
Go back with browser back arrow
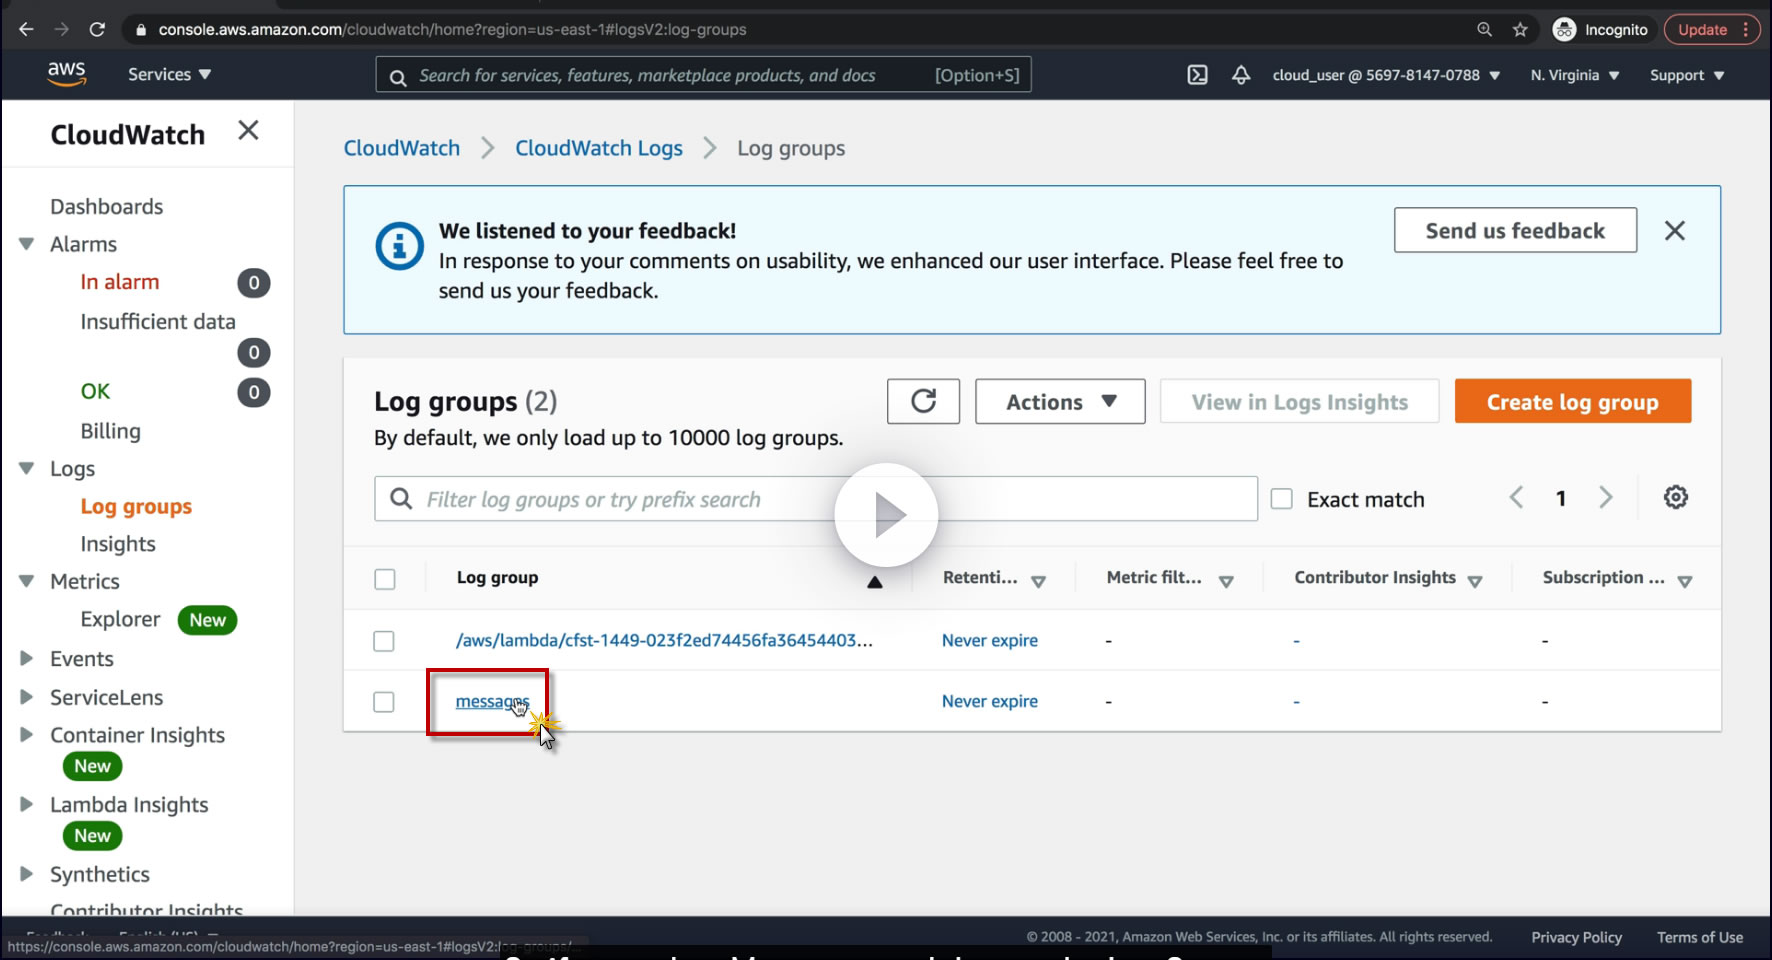pos(26,29)
